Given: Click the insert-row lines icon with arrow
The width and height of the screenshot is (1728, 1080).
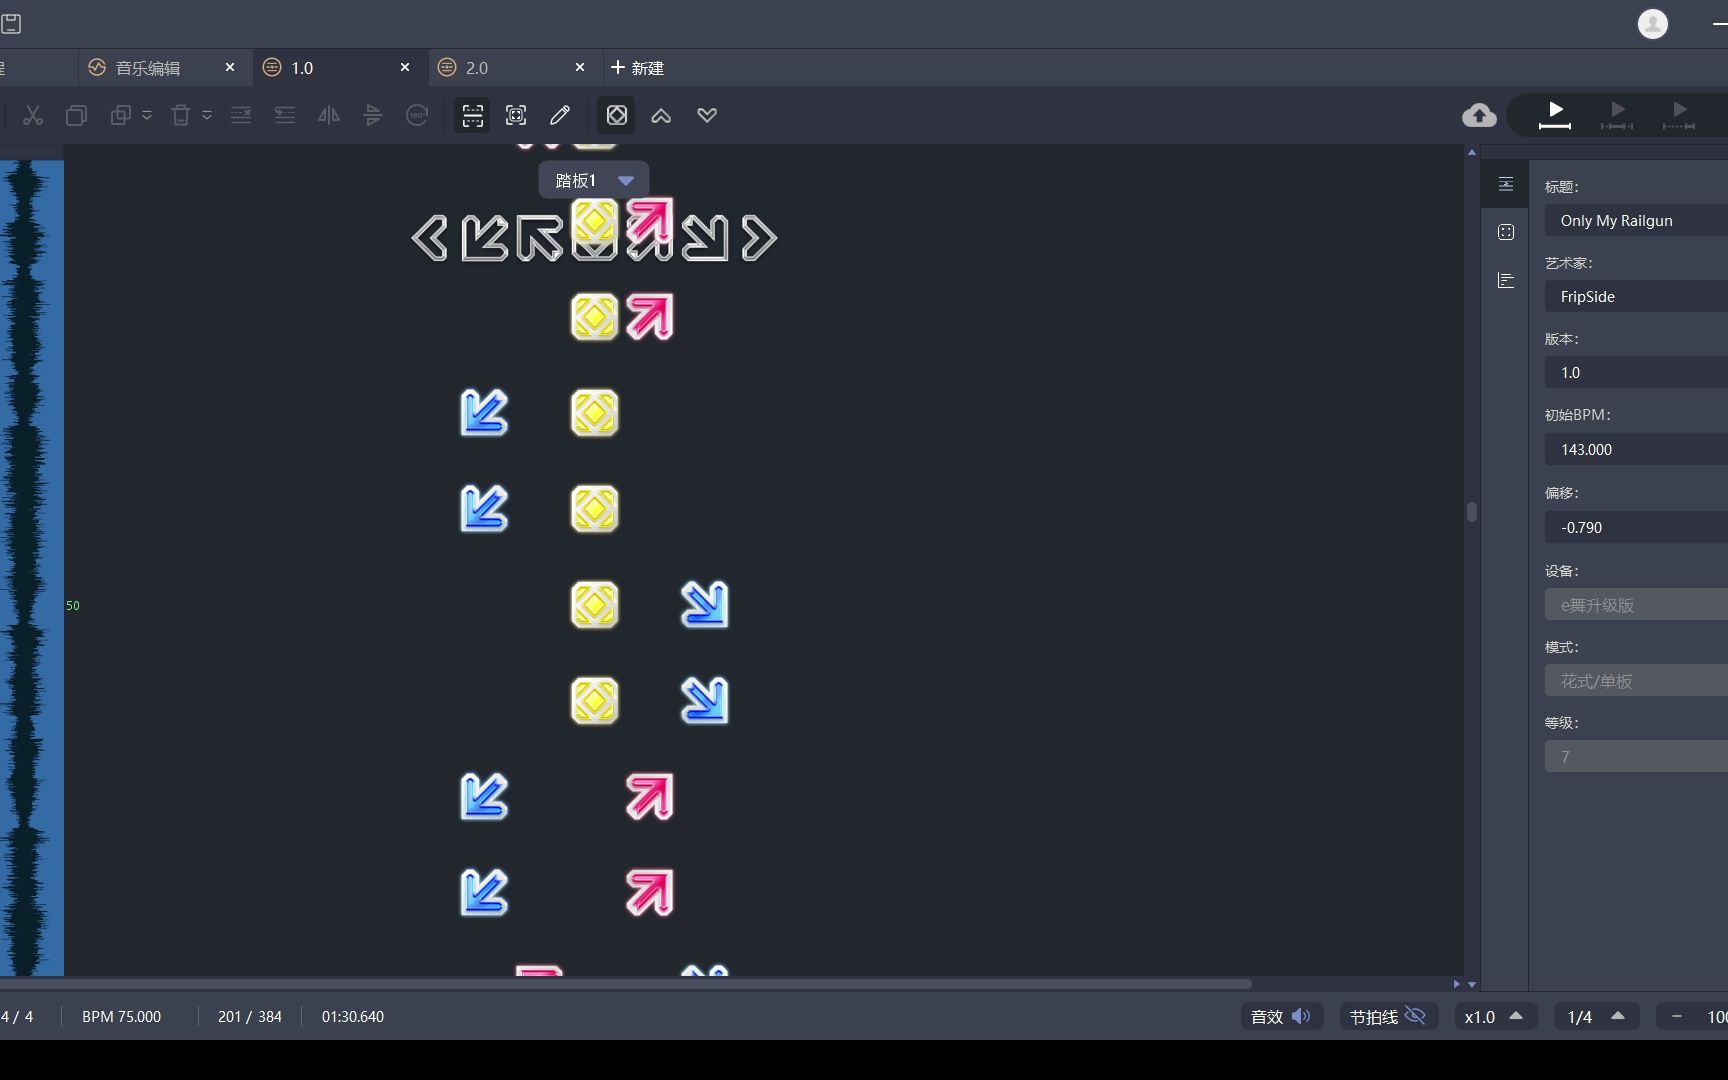Looking at the screenshot, I should (285, 115).
